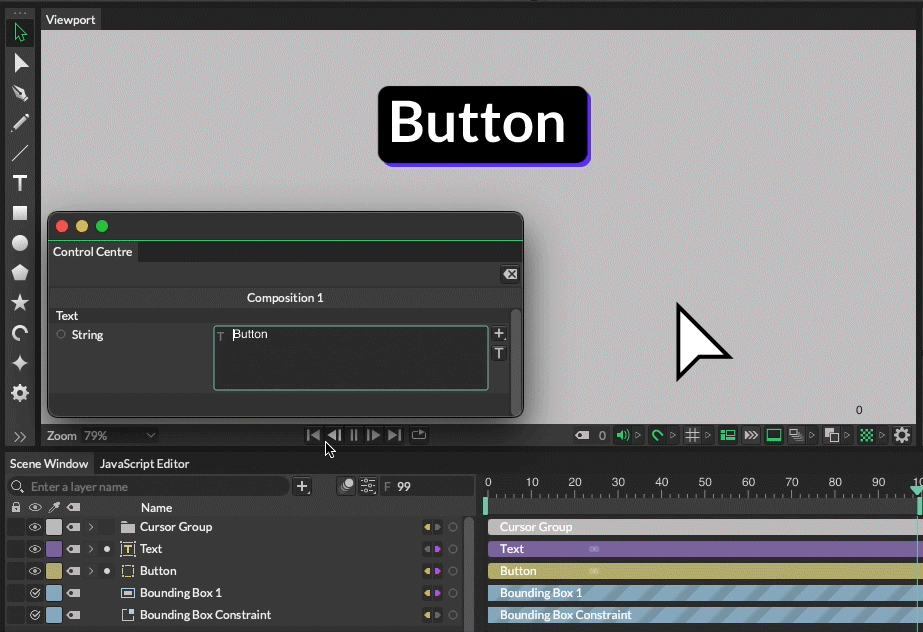Image resolution: width=923 pixels, height=632 pixels.
Task: Expand the Cursor Group layer
Action: click(91, 527)
